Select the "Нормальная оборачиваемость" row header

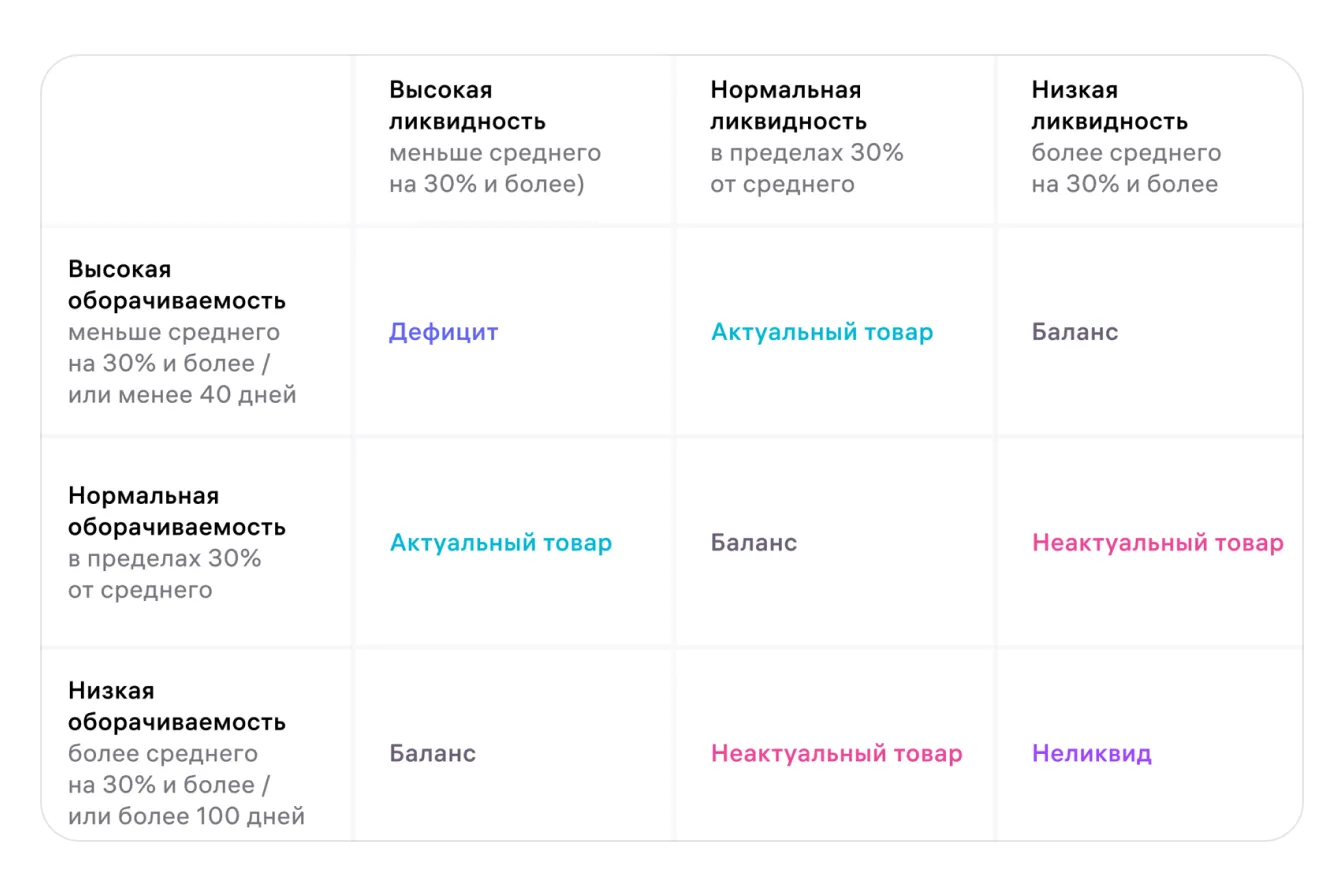(176, 511)
